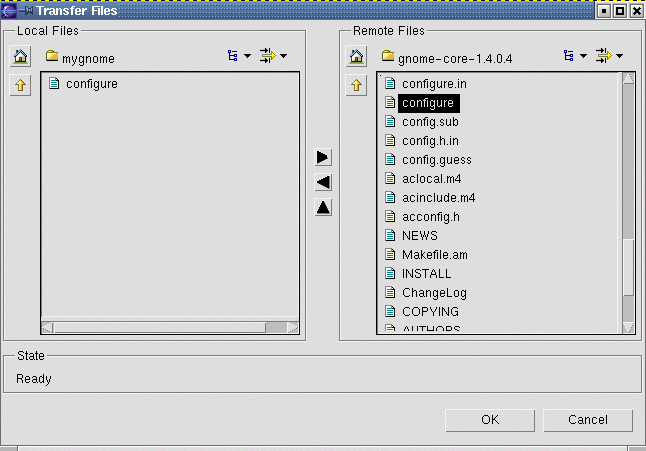Open Local Files tree view dropdown

(239, 57)
